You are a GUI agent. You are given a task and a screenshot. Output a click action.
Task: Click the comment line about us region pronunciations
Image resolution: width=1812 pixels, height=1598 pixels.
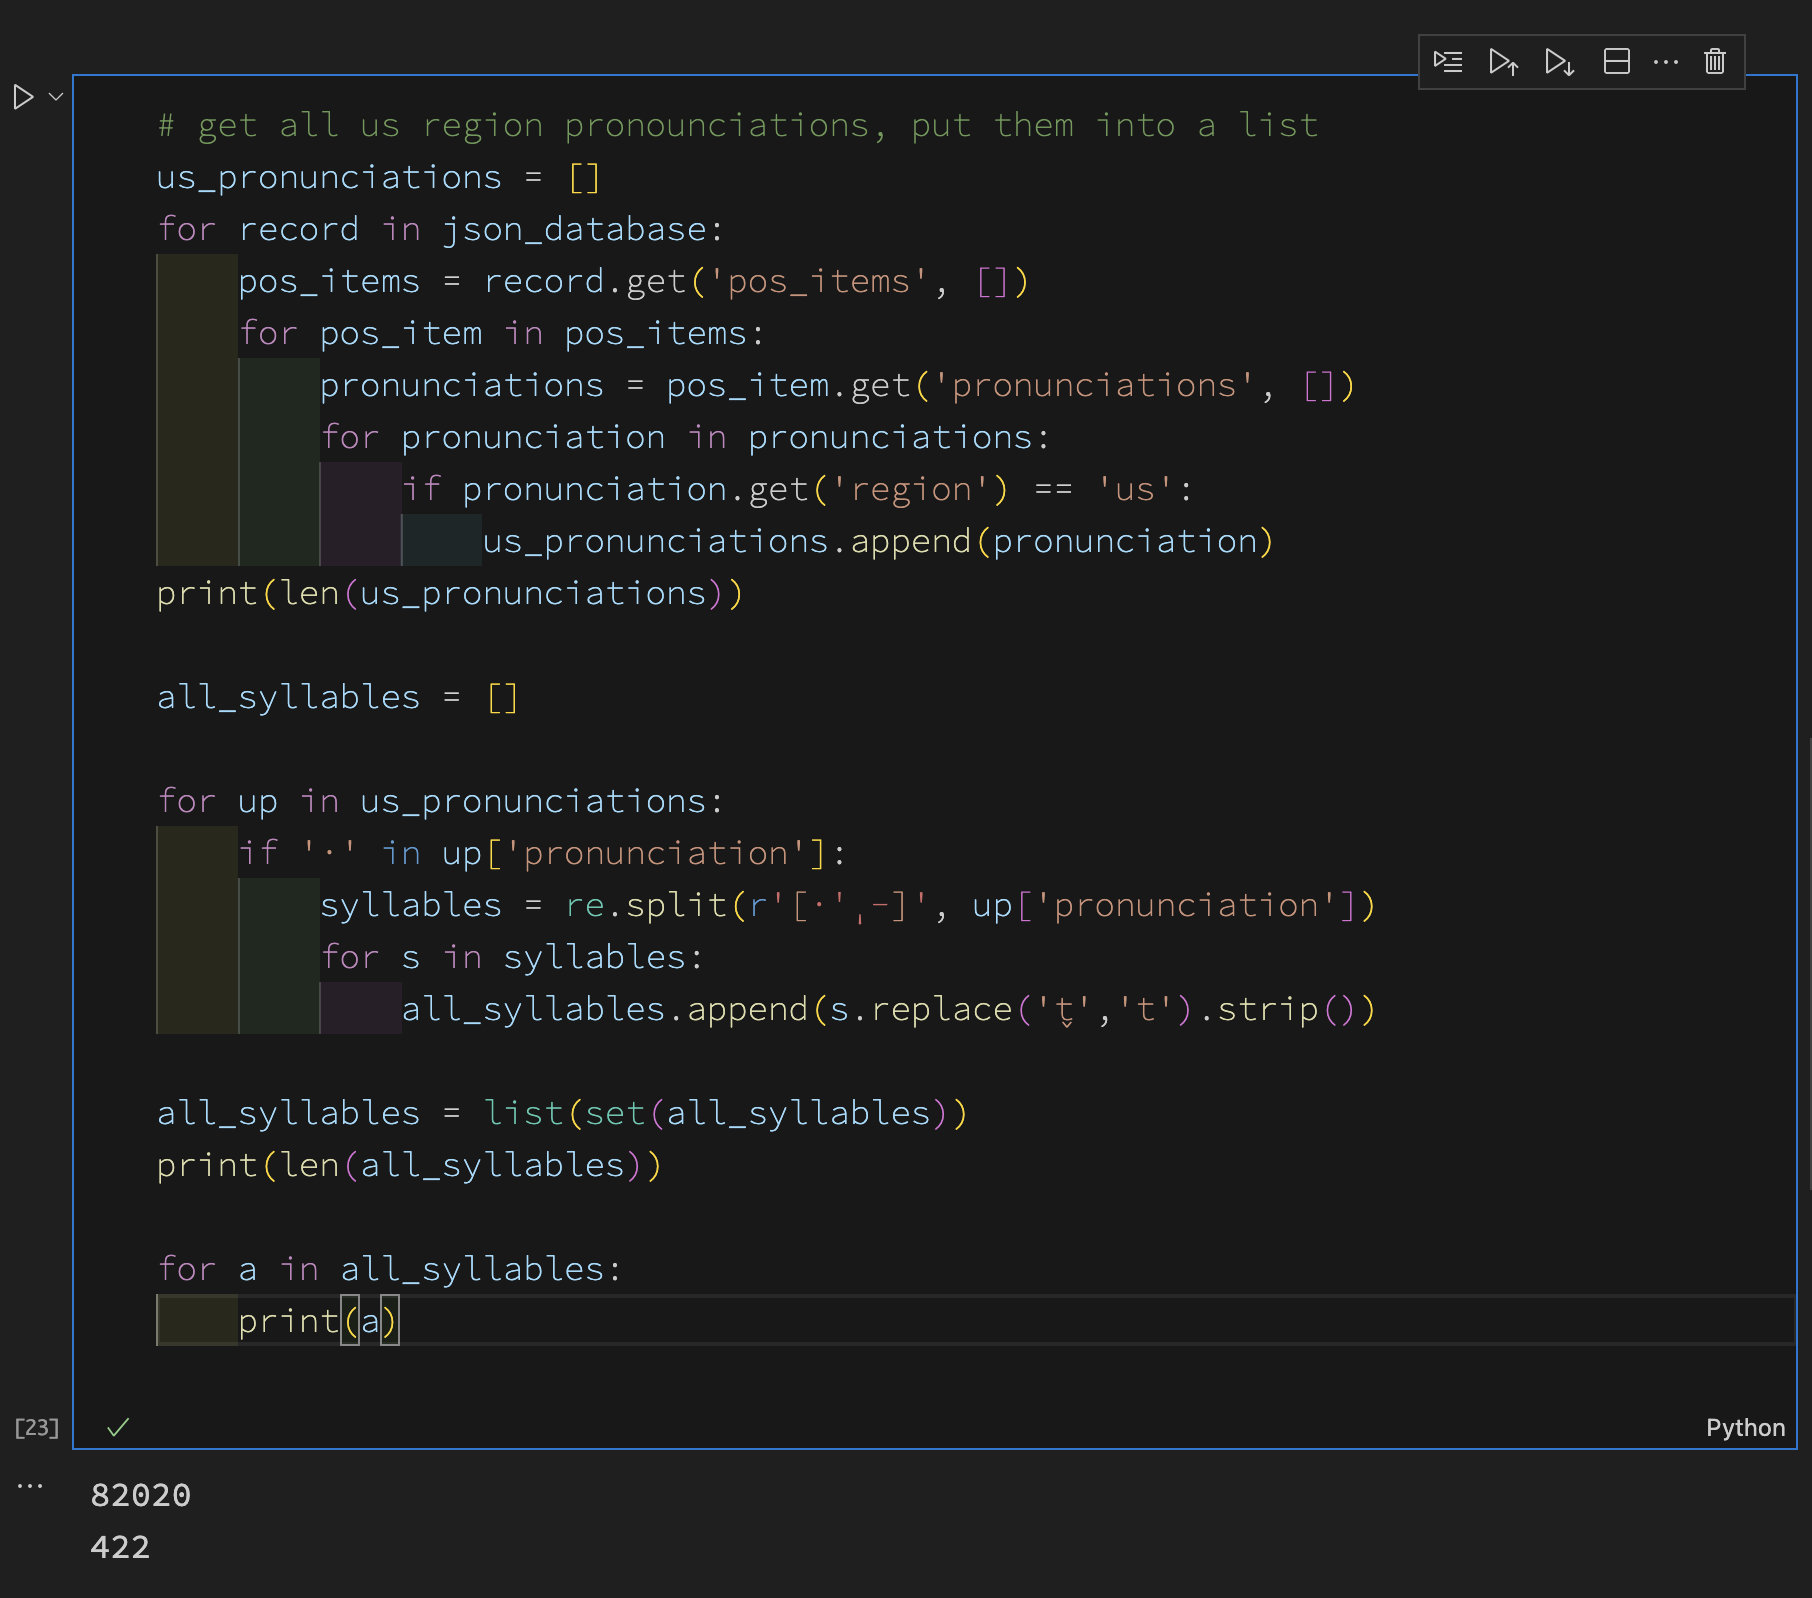[x=737, y=125]
